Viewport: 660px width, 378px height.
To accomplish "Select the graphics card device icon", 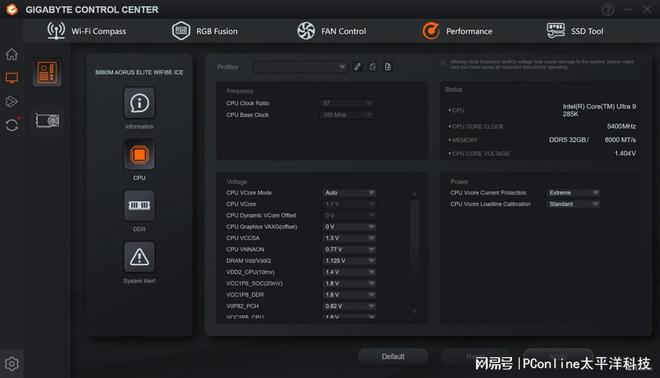I will 47,121.
